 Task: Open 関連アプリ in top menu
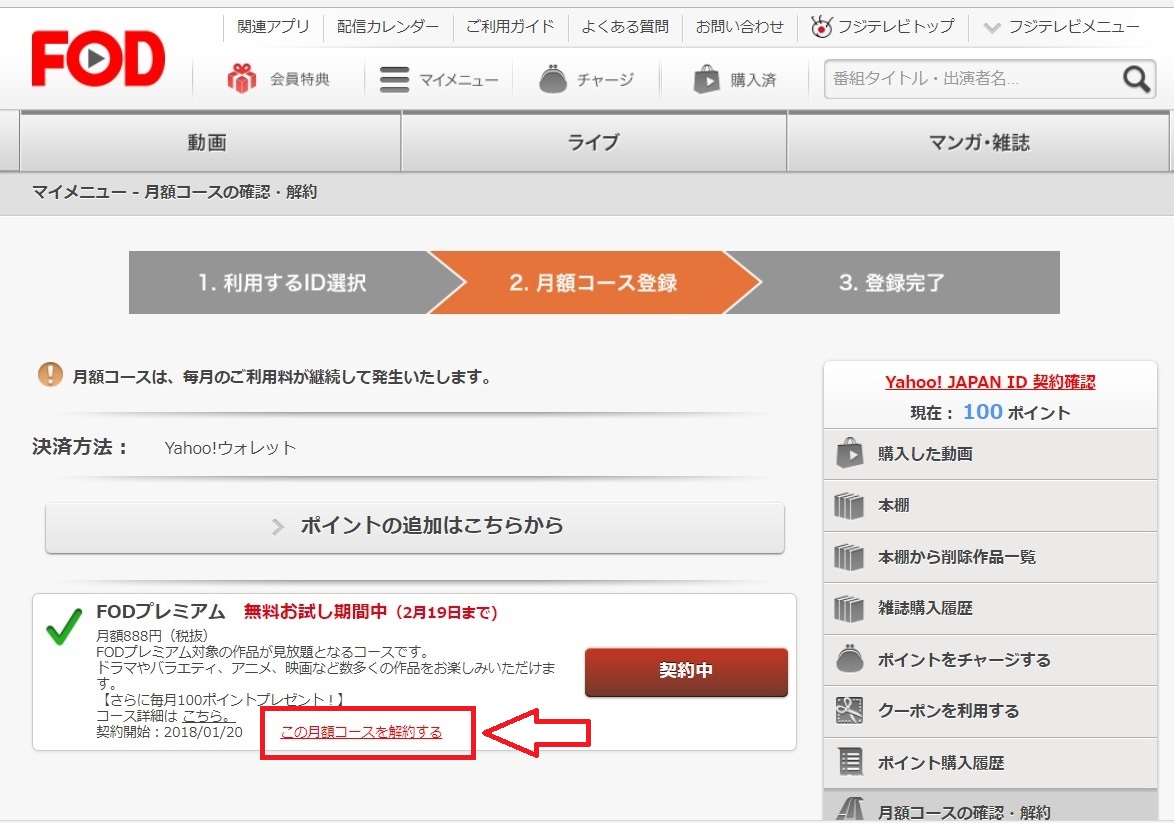(x=273, y=27)
